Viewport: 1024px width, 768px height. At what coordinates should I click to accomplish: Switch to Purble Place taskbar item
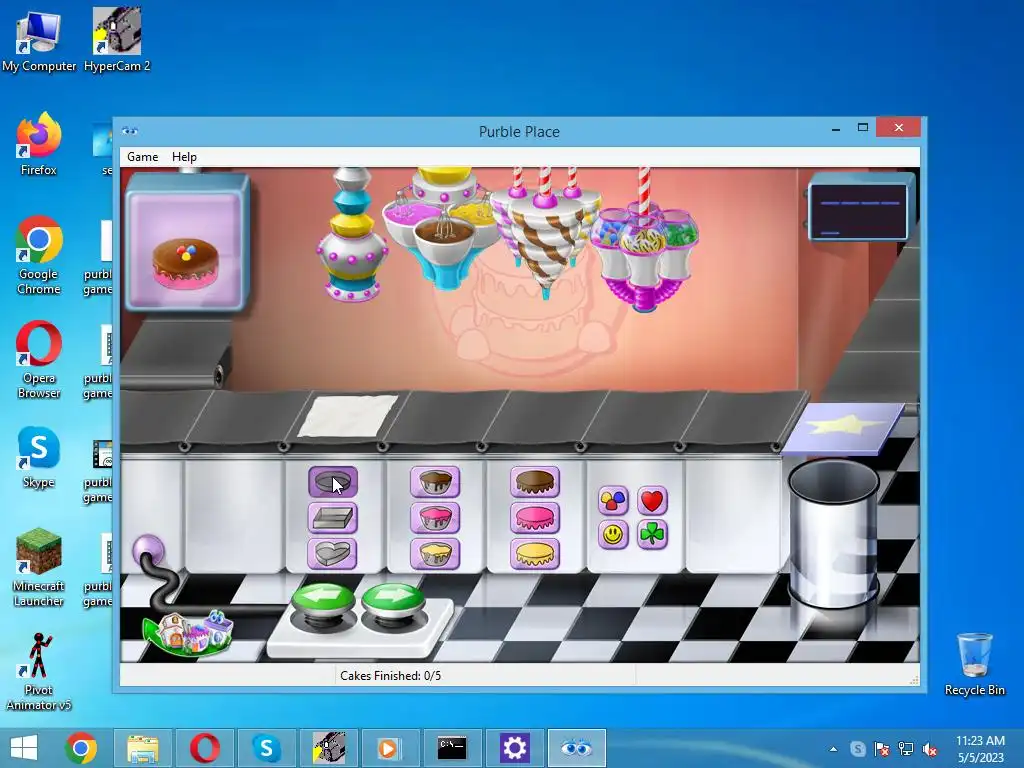(577, 748)
